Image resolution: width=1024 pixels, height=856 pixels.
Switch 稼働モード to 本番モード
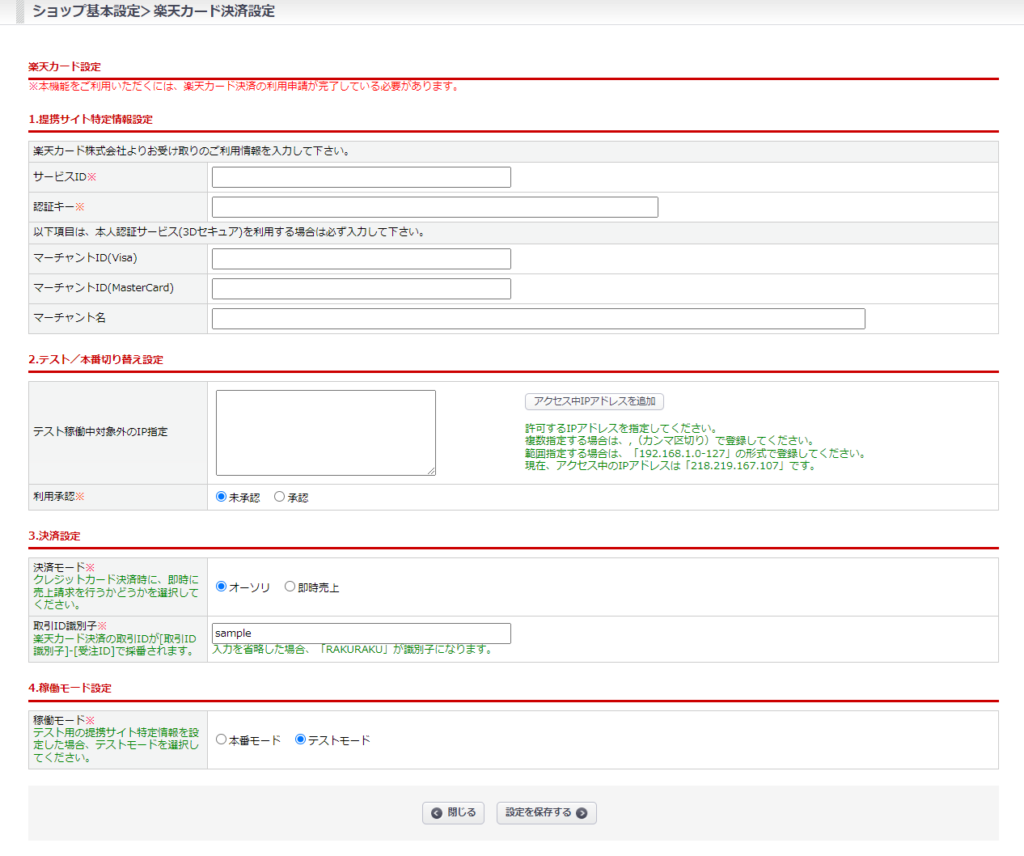(222, 740)
